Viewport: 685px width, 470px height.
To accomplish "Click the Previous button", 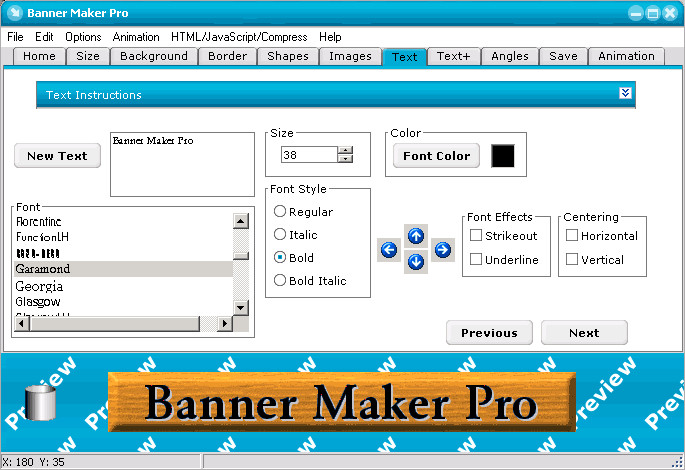I will pos(489,333).
